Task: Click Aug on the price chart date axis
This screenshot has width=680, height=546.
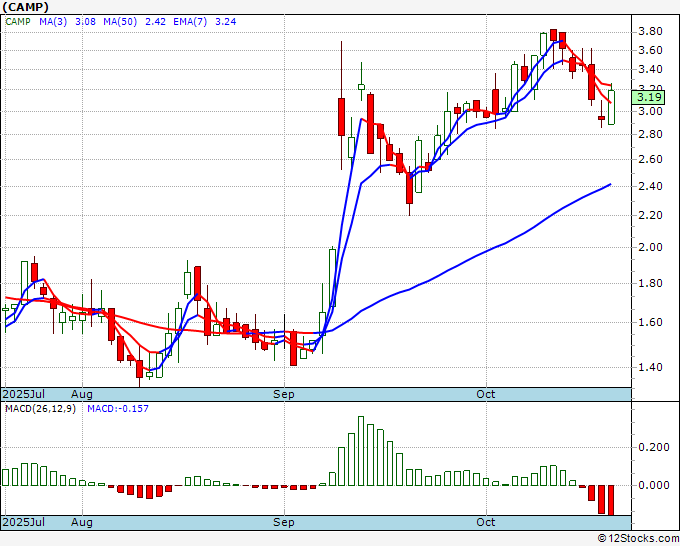Action: point(82,394)
